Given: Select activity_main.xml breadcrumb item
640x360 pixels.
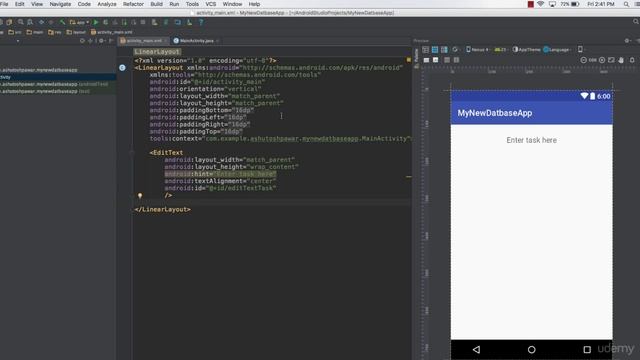Looking at the screenshot, I should 111,32.
